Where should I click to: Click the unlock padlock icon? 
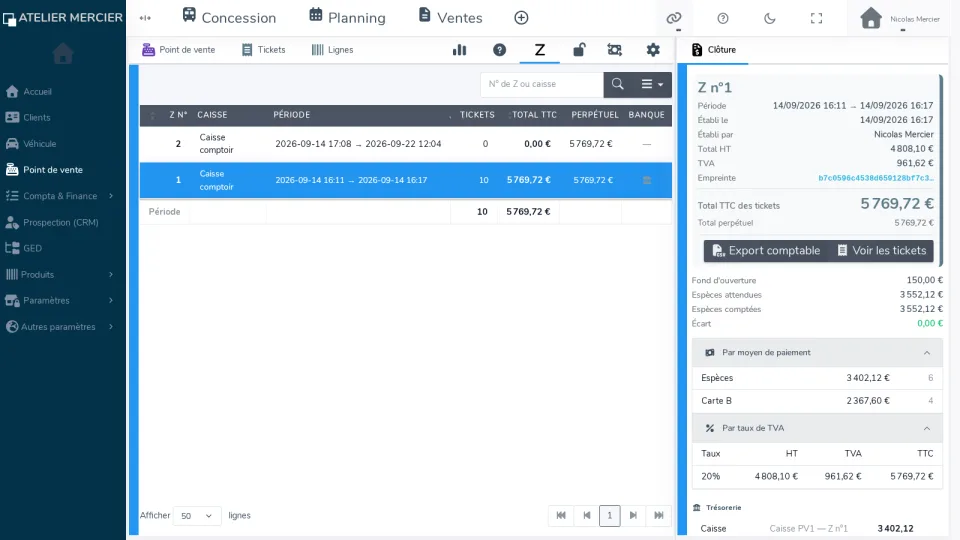tap(579, 50)
